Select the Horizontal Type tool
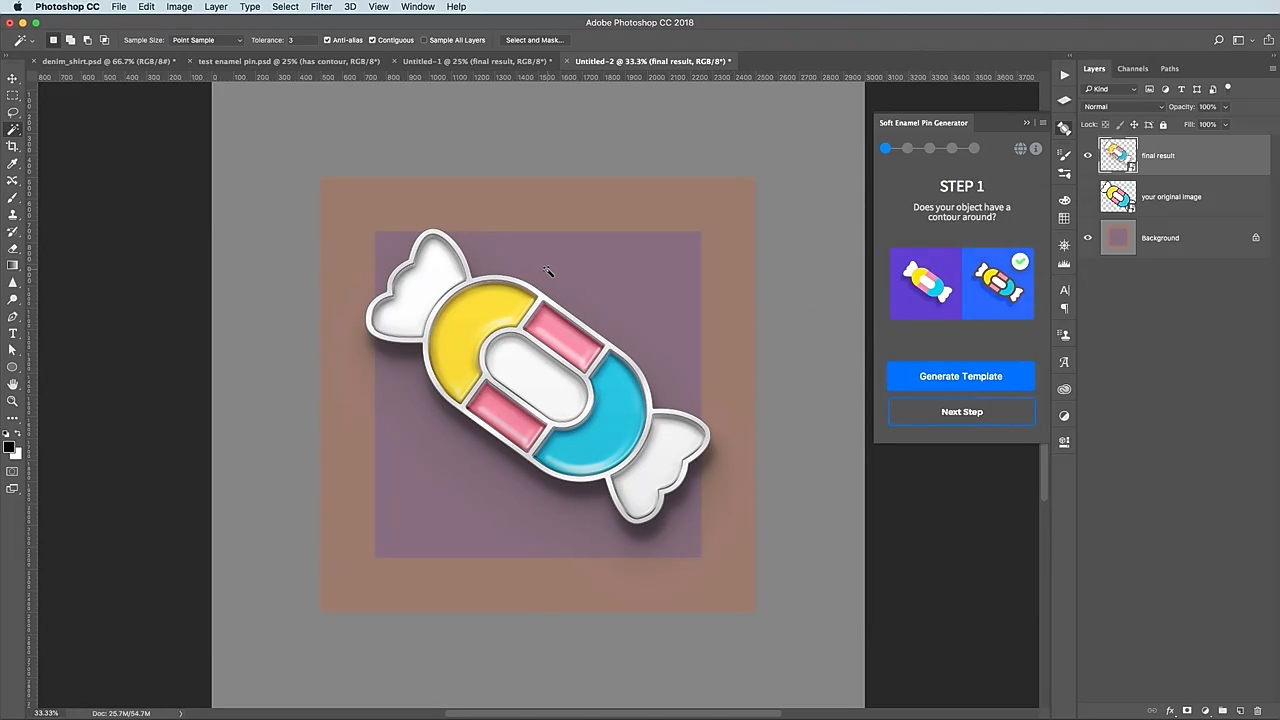The image size is (1280, 720). [x=12, y=333]
